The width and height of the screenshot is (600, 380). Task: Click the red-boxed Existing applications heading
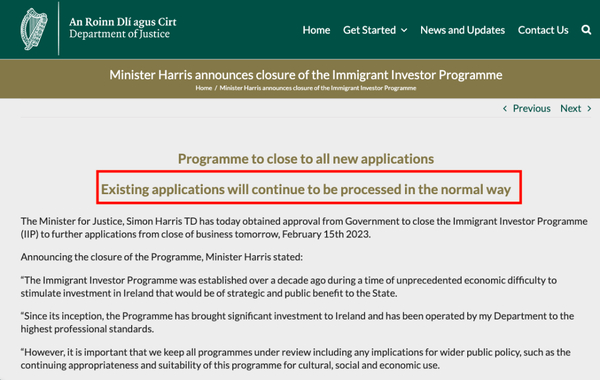click(306, 189)
